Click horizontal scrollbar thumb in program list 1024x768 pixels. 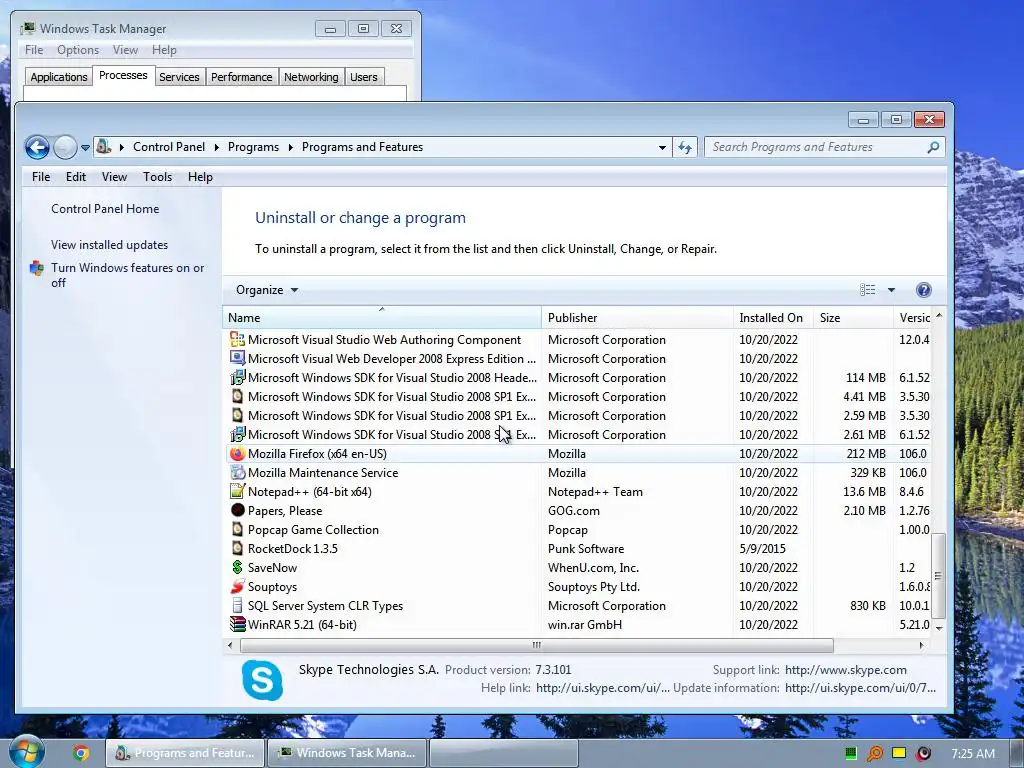tap(537, 645)
